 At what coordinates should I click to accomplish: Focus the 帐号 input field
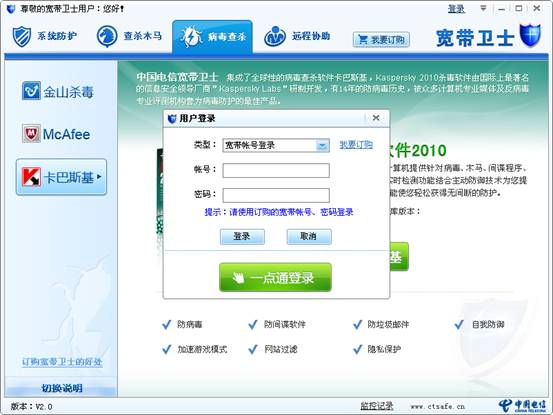(276, 170)
